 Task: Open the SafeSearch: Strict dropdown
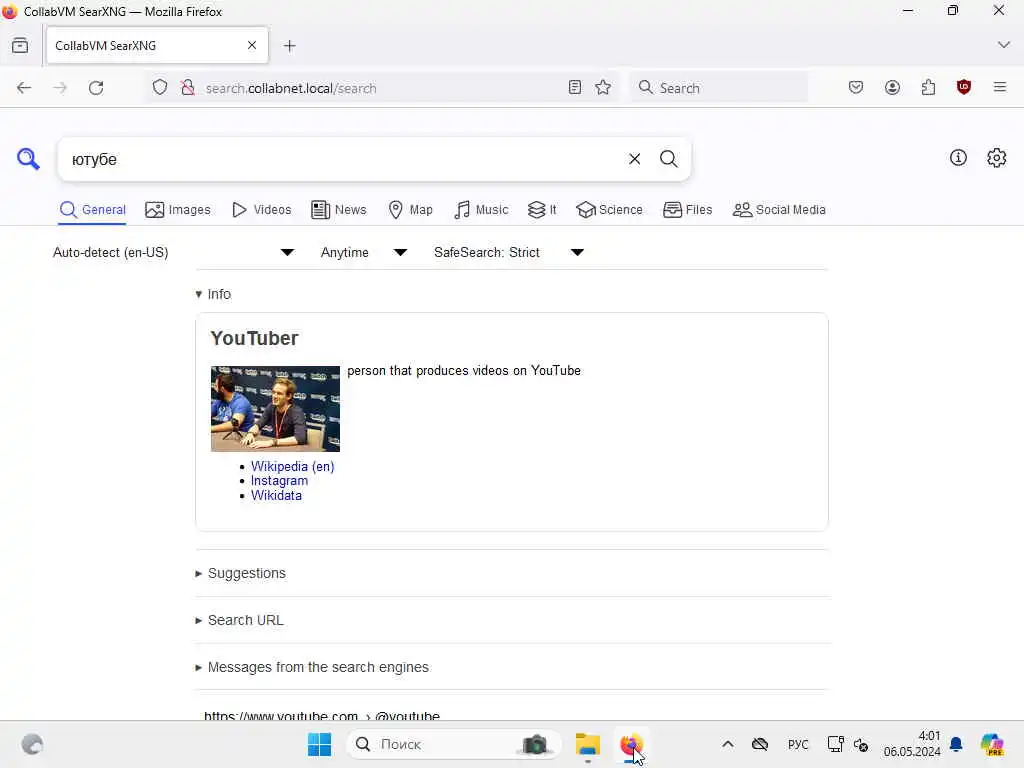tap(509, 252)
